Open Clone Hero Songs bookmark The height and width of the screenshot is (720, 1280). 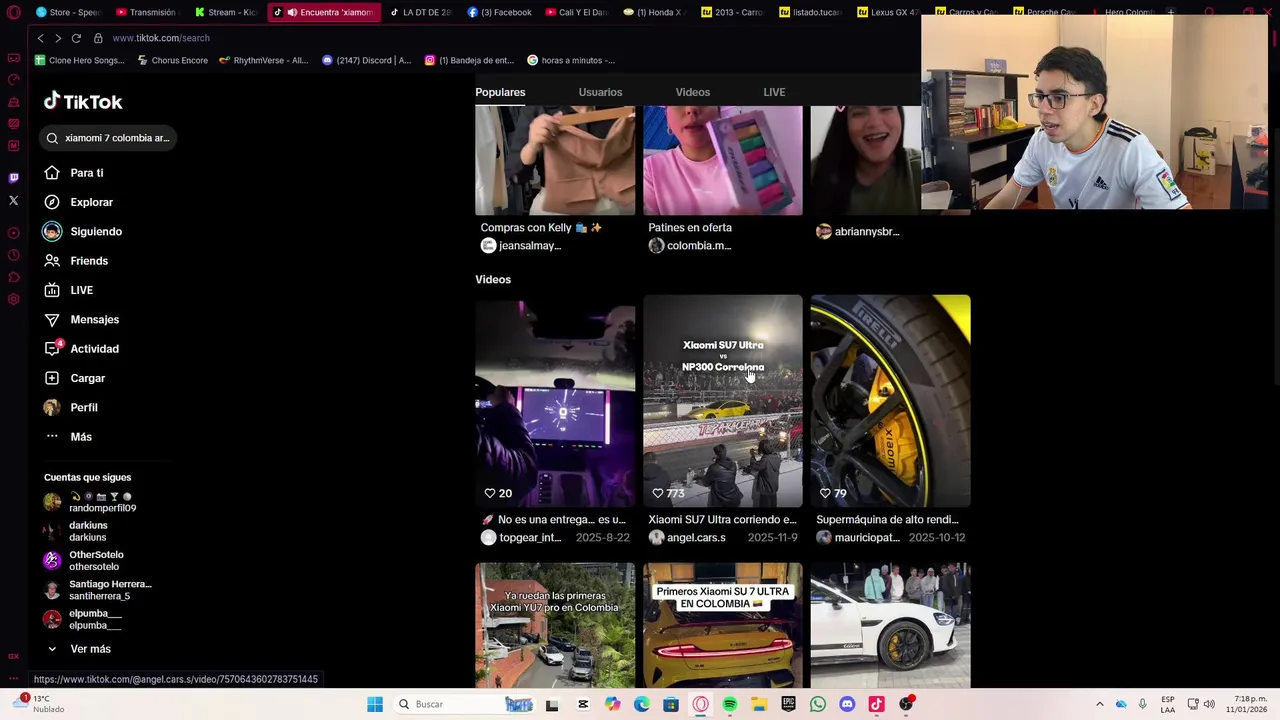pos(80,60)
